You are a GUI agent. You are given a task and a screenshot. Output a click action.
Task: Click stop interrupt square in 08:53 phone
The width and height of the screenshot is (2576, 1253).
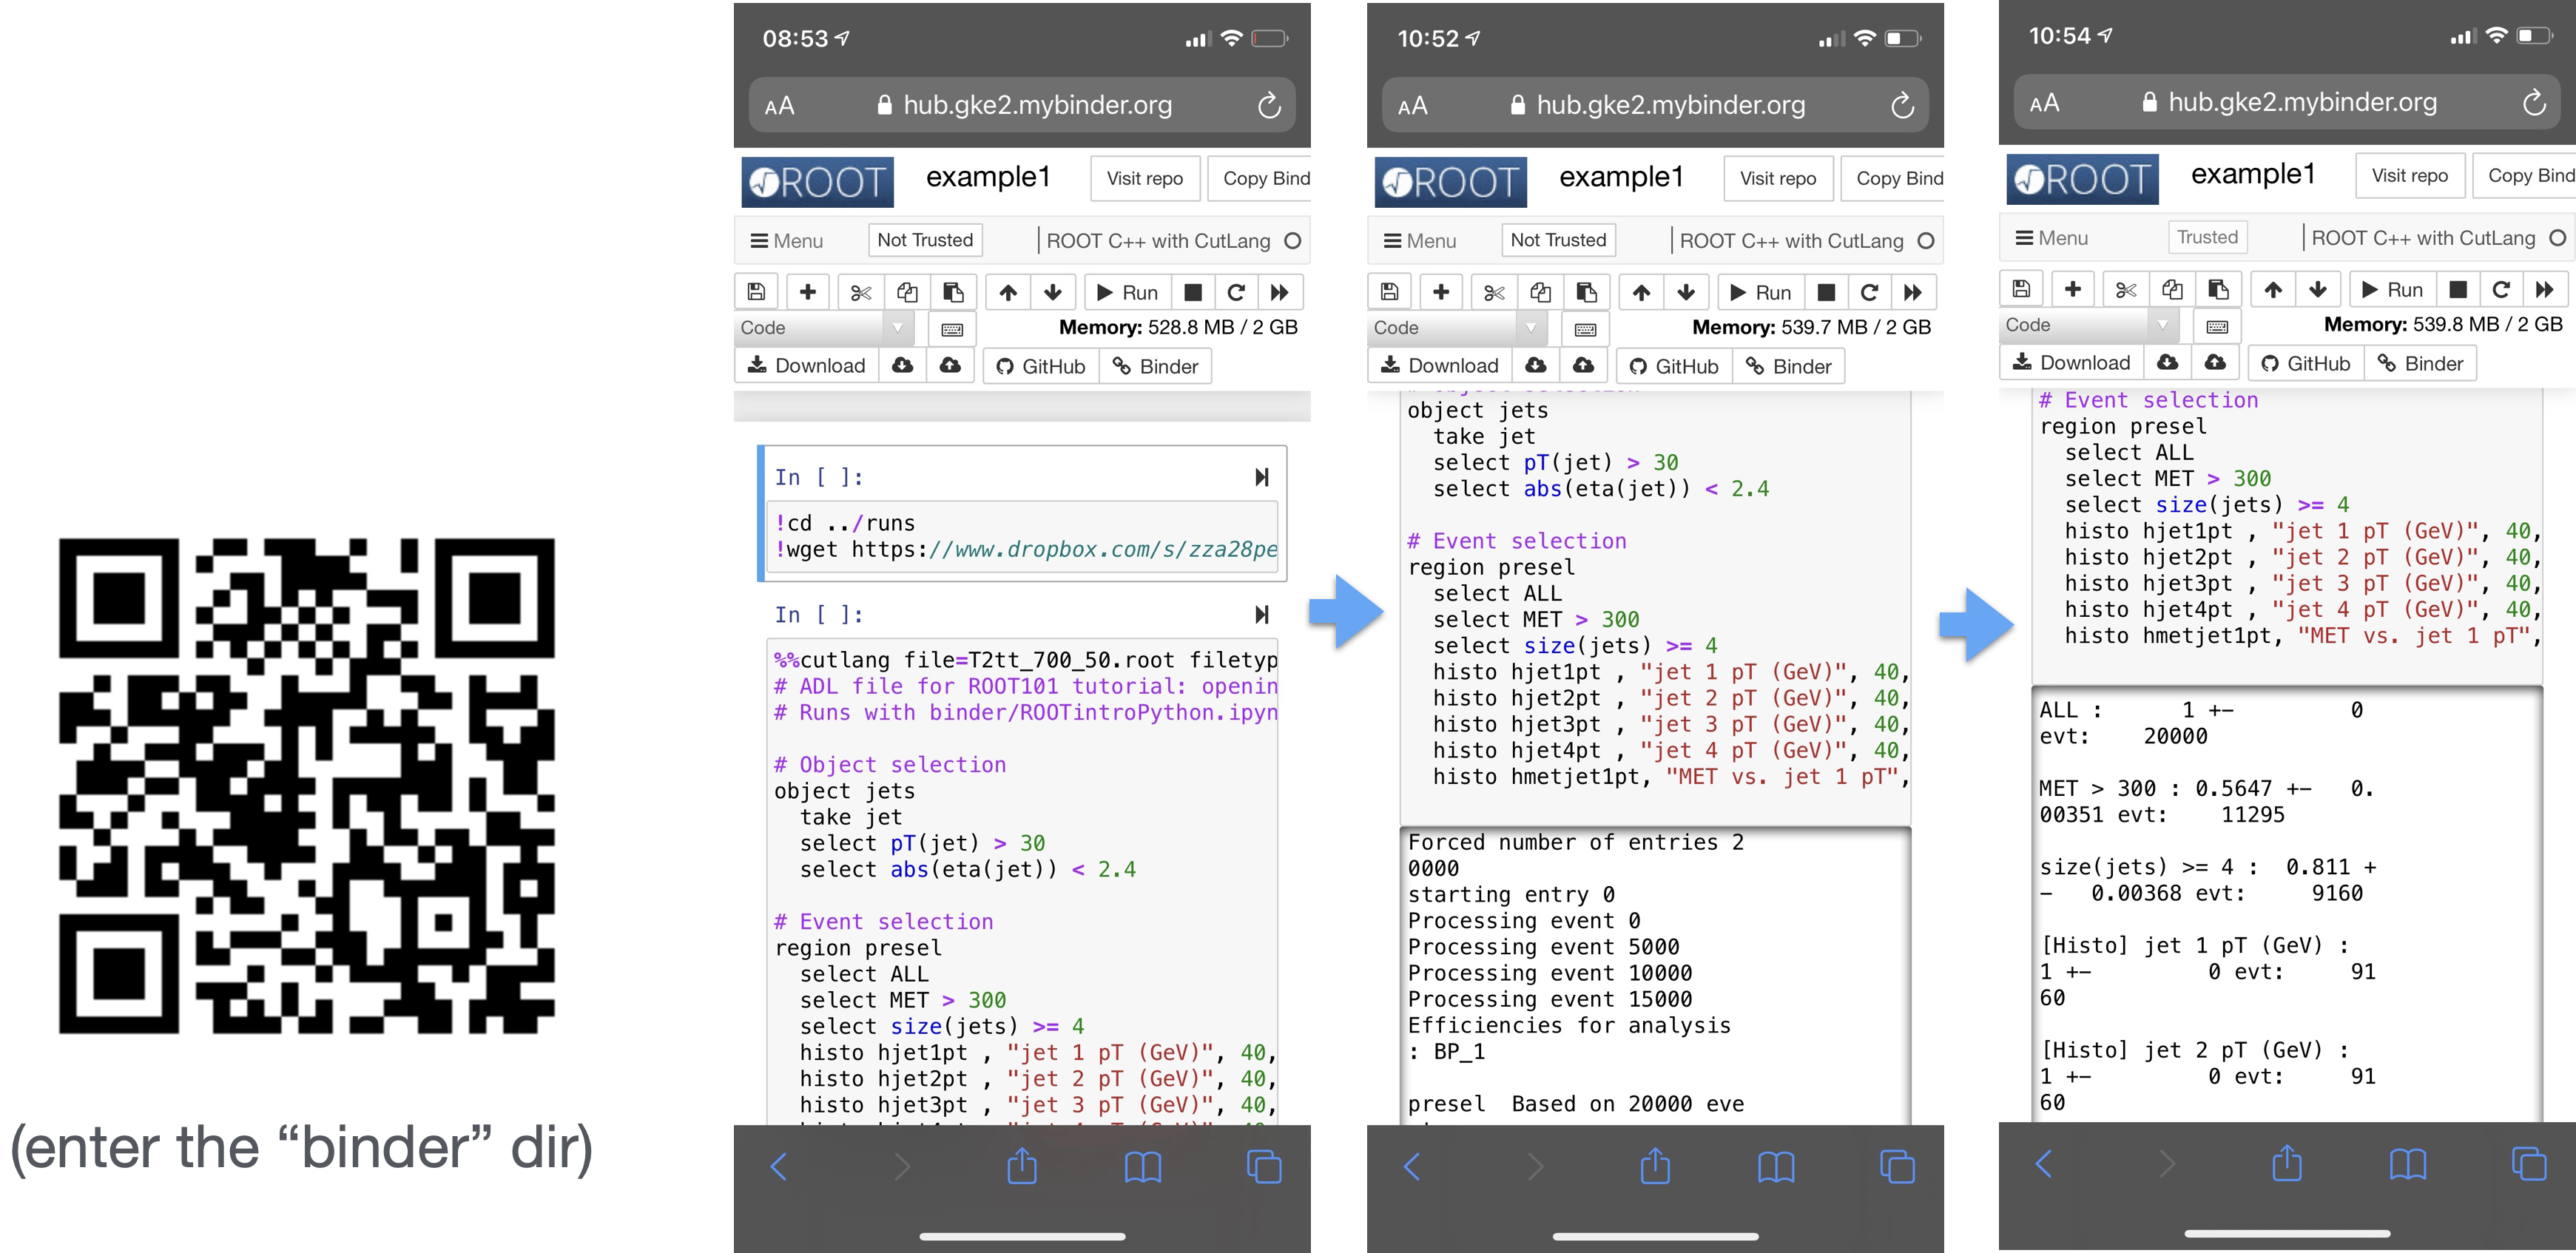coord(1192,292)
